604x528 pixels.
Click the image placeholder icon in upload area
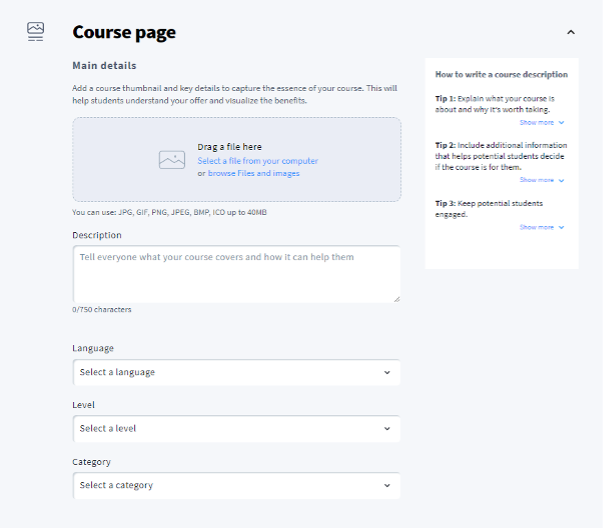(x=172, y=160)
